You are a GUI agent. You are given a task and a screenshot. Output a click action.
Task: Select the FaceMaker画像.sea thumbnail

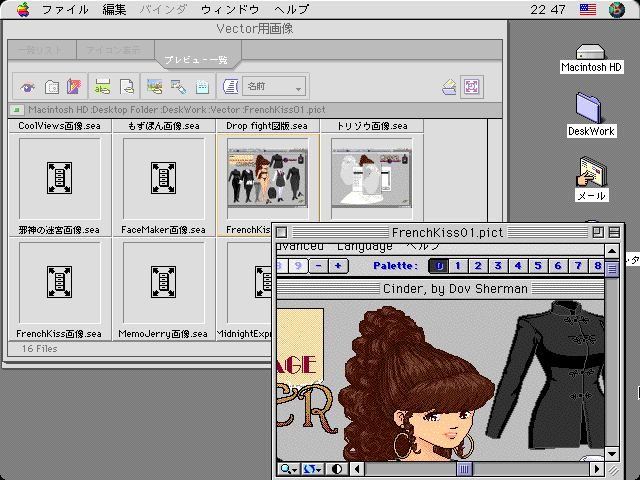coord(163,178)
